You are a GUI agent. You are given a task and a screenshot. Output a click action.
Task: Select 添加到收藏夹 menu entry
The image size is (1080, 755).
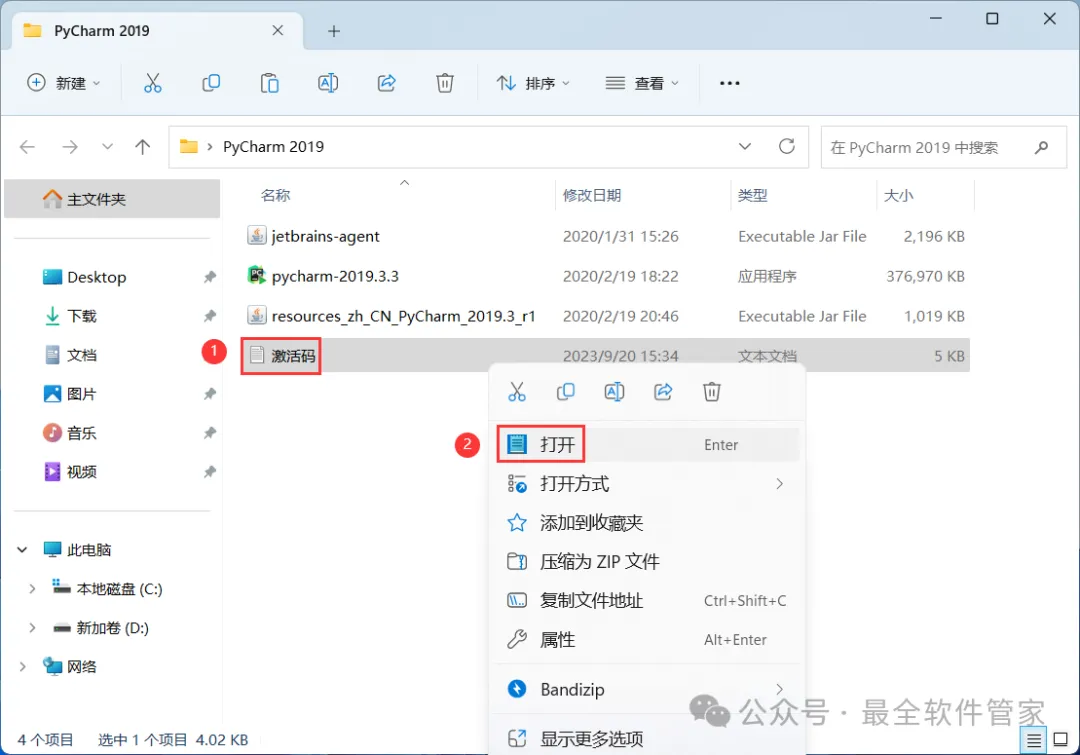tap(647, 523)
